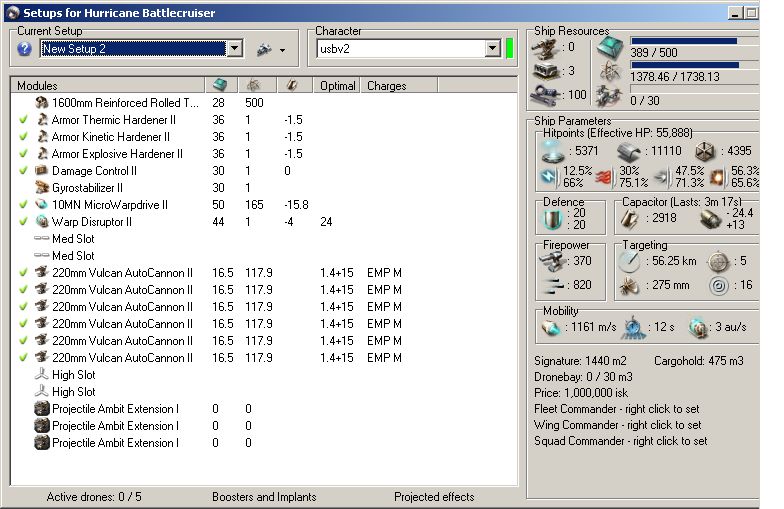Screen dimensions: 784x509
Task: Click the capacitor column header icon
Action: pyautogui.click(x=293, y=86)
